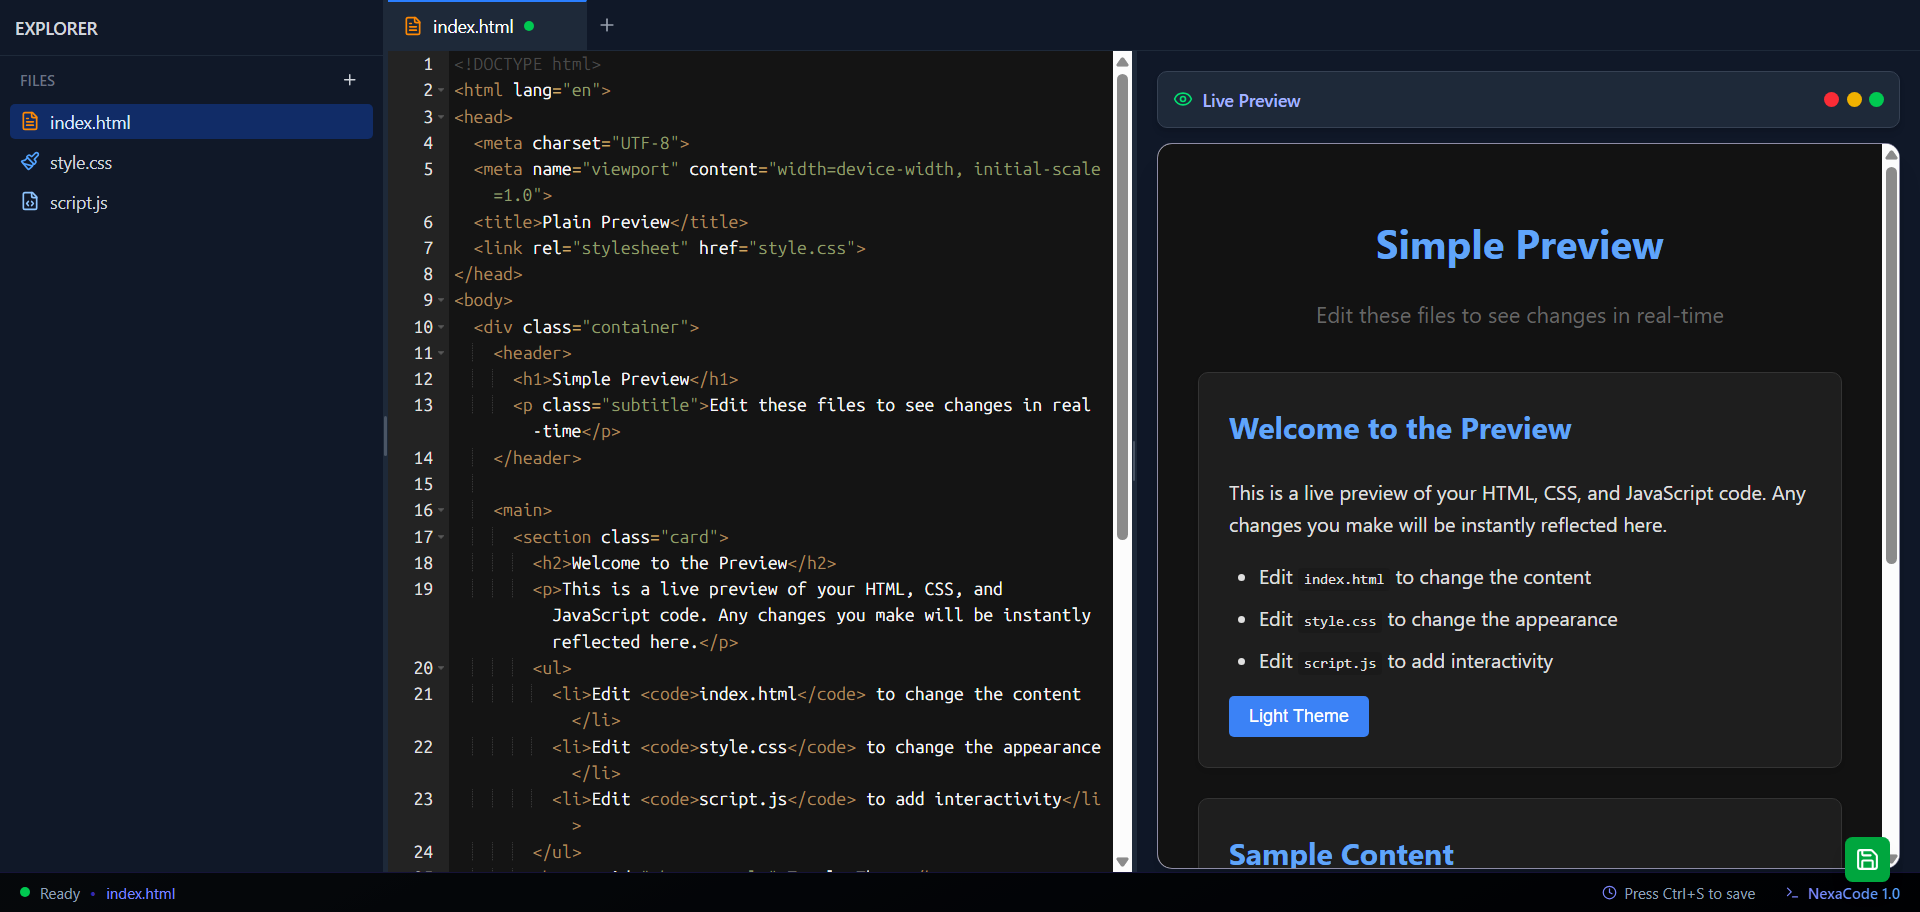Image resolution: width=1920 pixels, height=912 pixels.
Task: Click the clock icon in status bar
Action: (1609, 893)
